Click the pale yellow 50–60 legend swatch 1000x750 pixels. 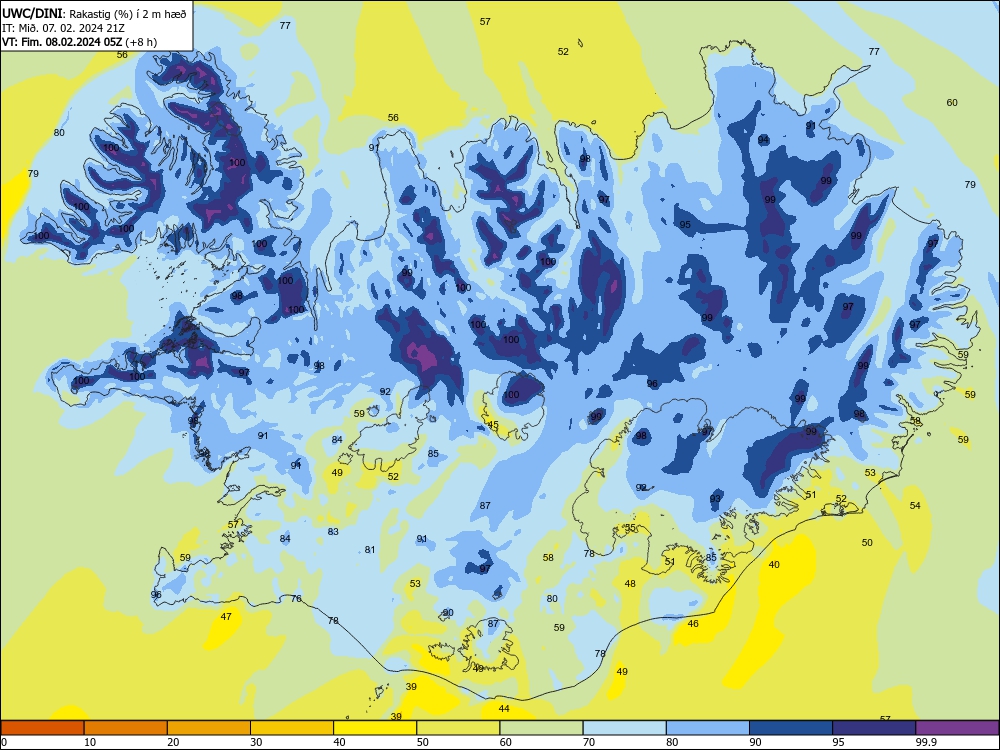coord(458,728)
